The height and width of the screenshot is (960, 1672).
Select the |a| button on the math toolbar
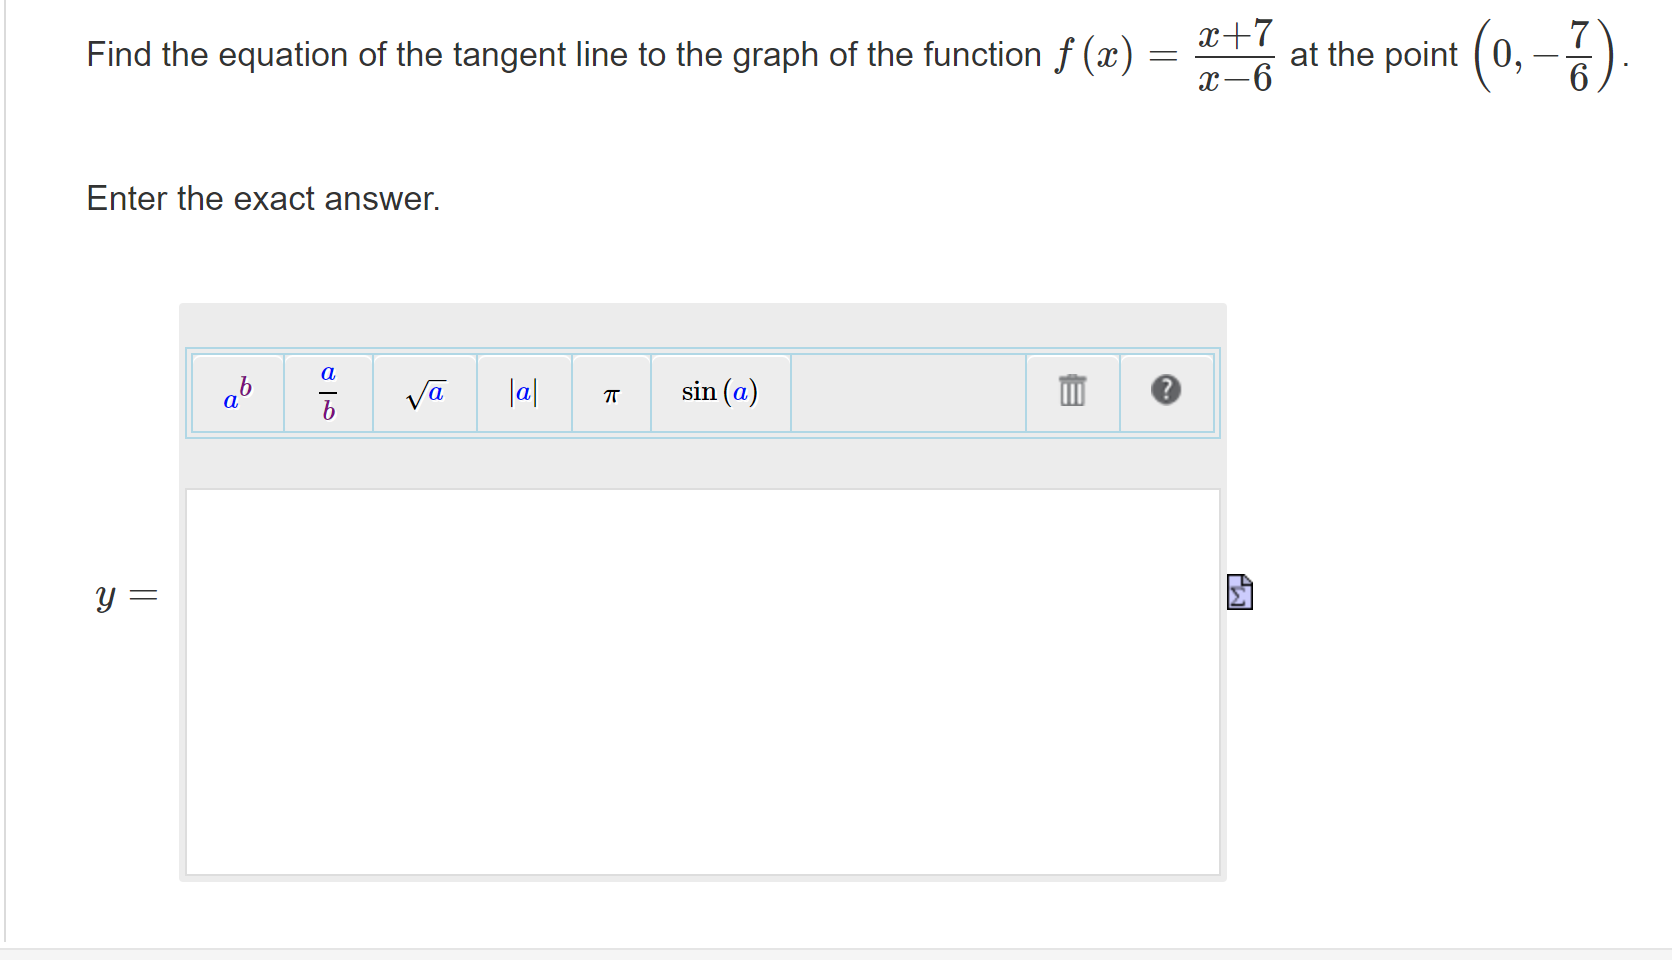point(523,393)
